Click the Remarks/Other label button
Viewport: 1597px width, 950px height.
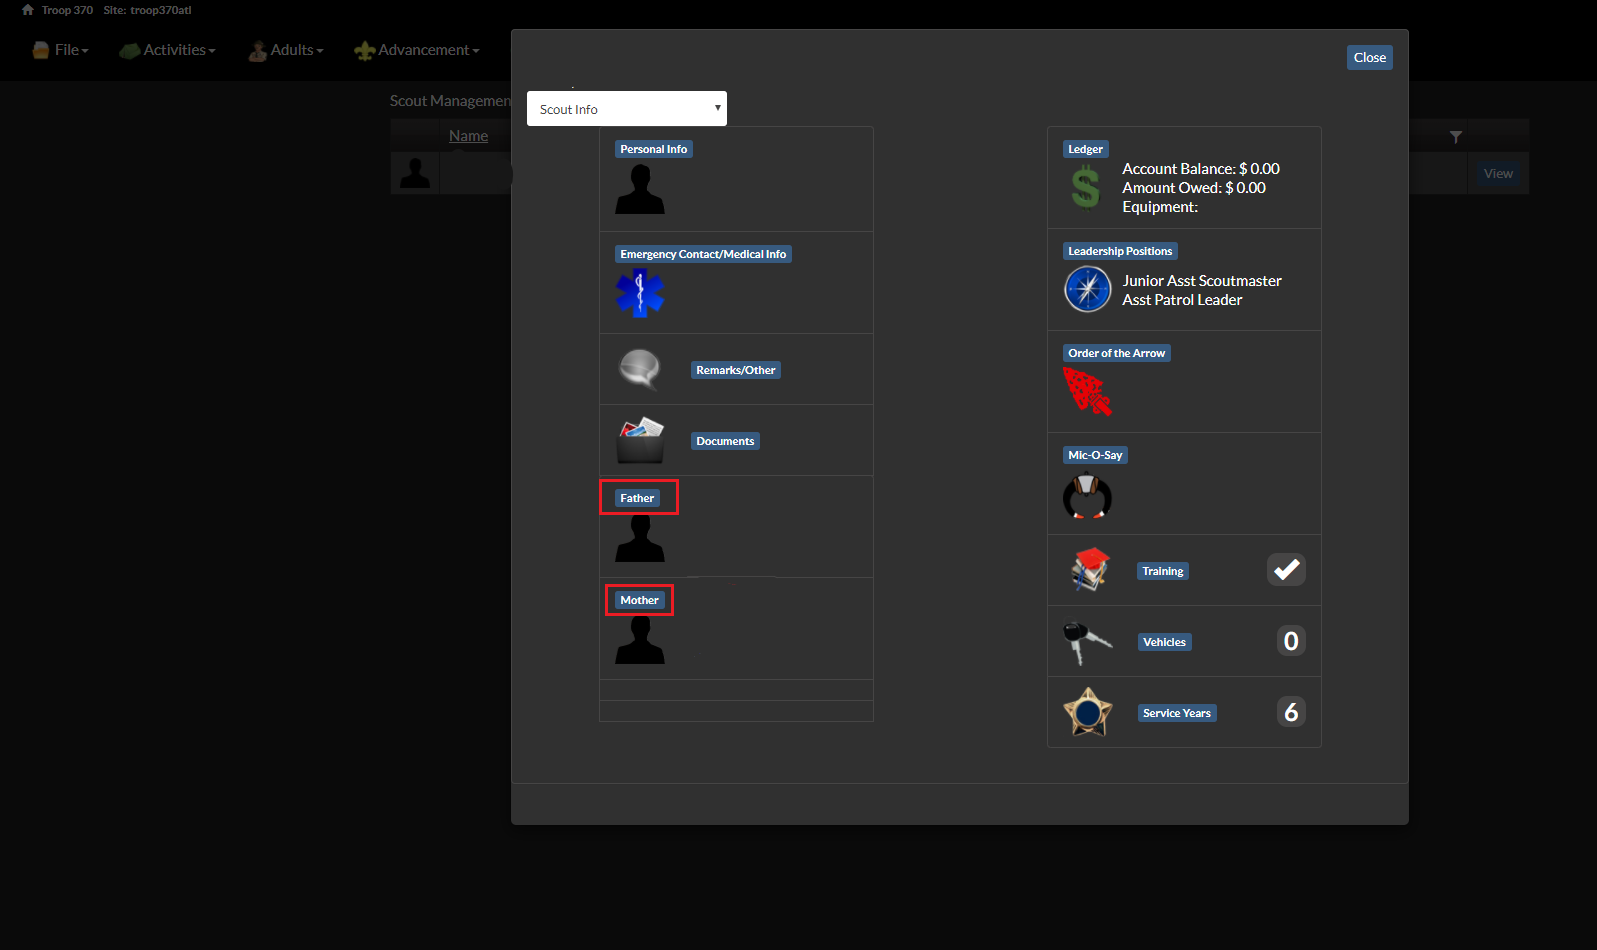point(736,370)
